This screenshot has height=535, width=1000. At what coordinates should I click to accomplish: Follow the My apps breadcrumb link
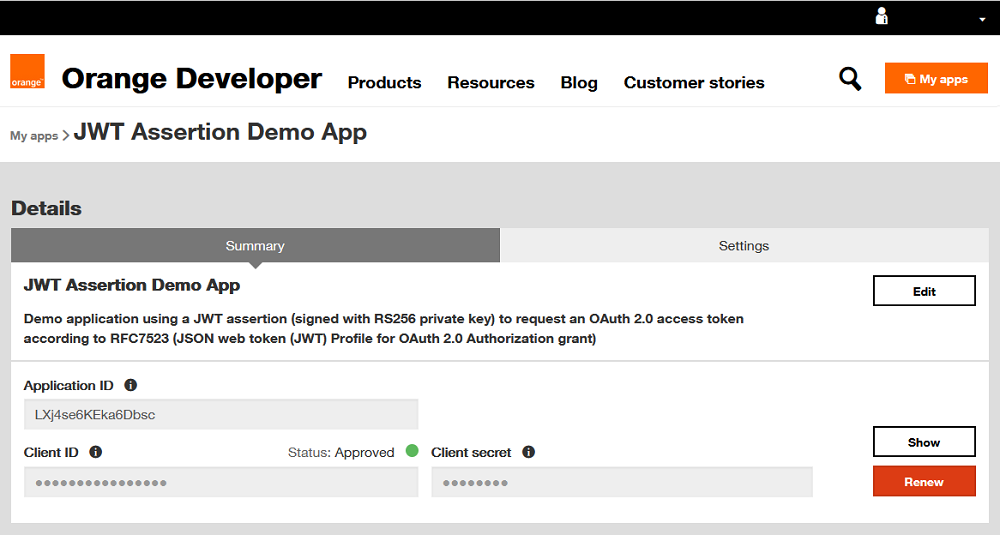coord(34,136)
